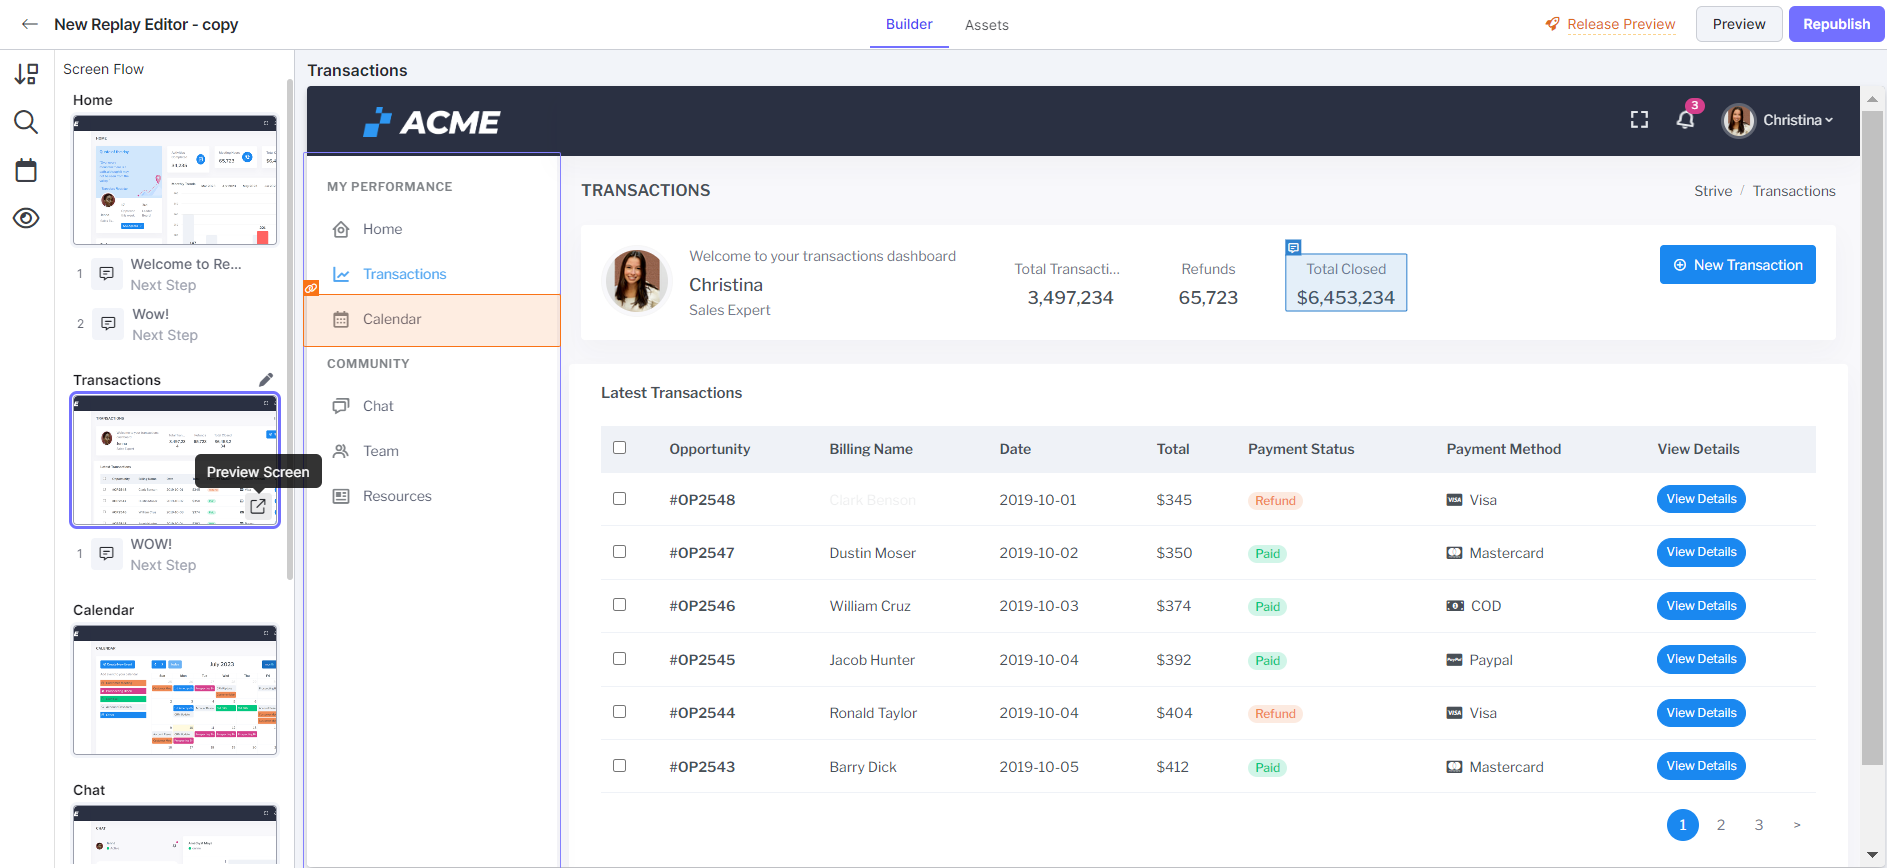The width and height of the screenshot is (1887, 868).
Task: Click the New Transaction button
Action: [x=1737, y=265]
